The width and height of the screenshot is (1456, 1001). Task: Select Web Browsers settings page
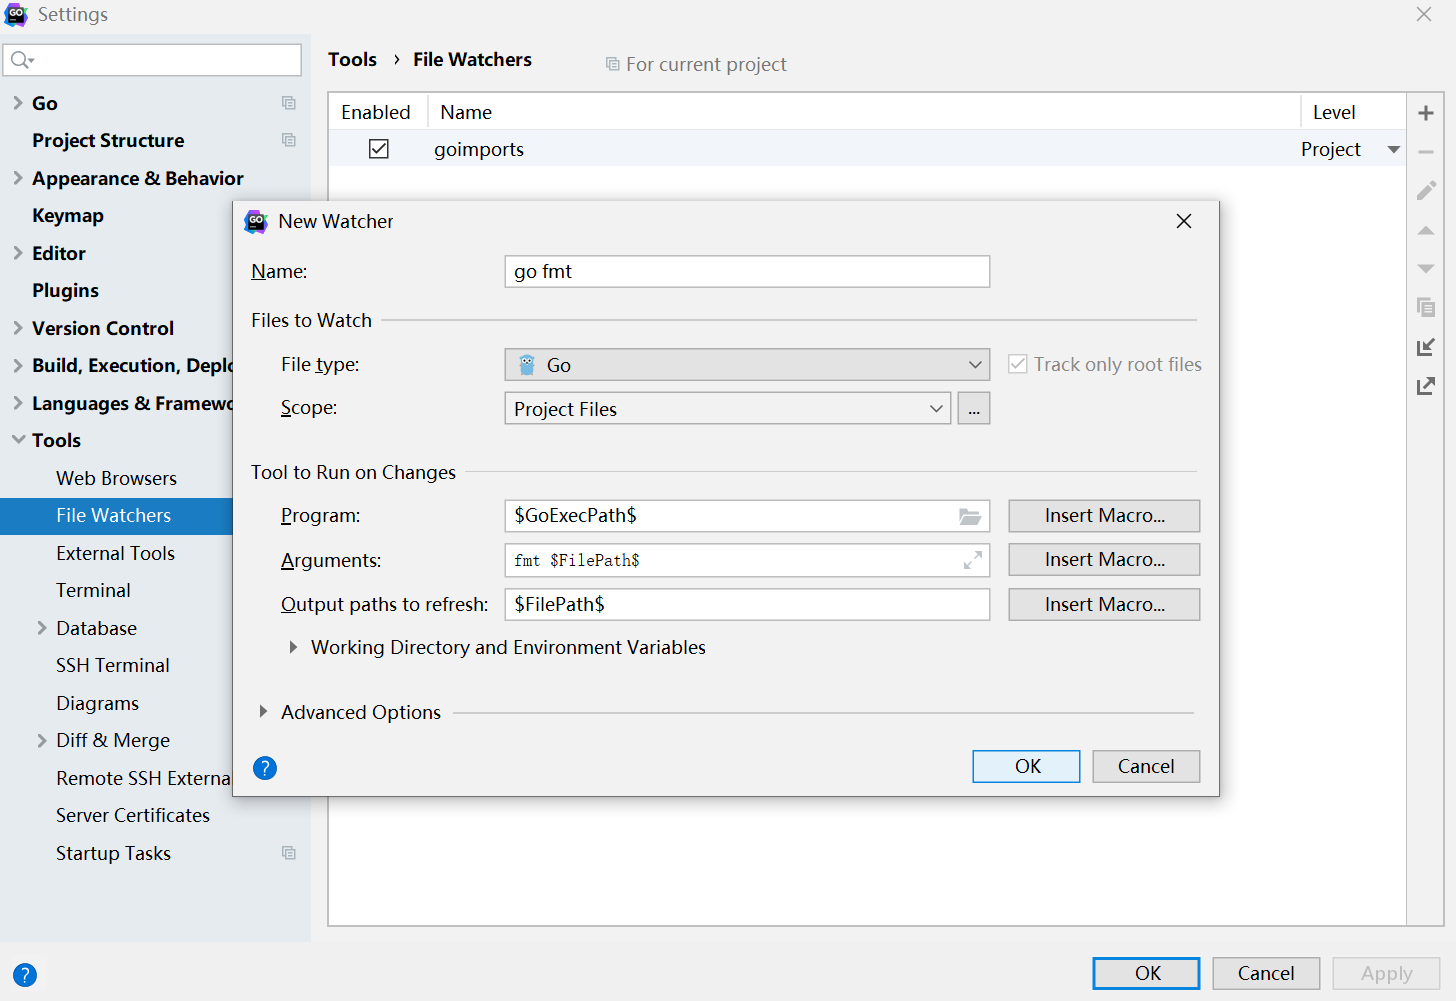click(x=116, y=478)
